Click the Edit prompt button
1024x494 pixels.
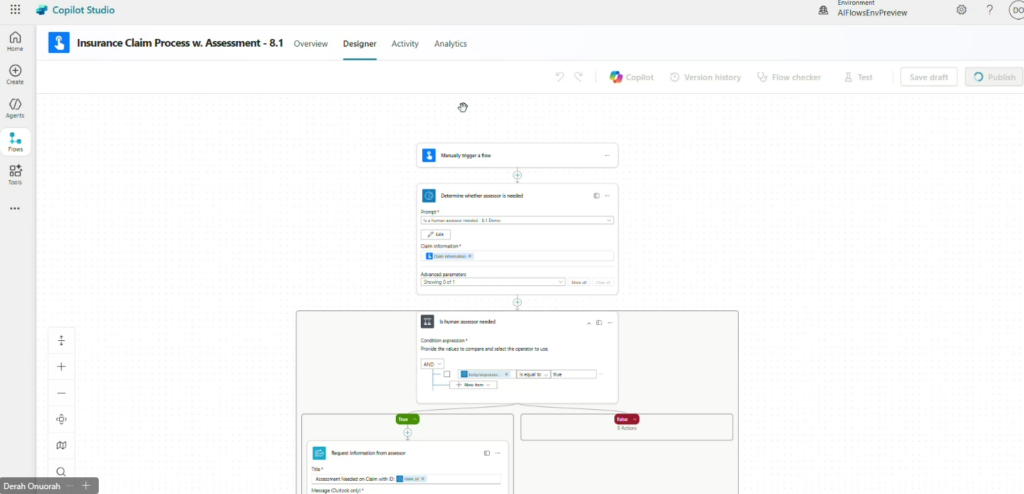436,234
